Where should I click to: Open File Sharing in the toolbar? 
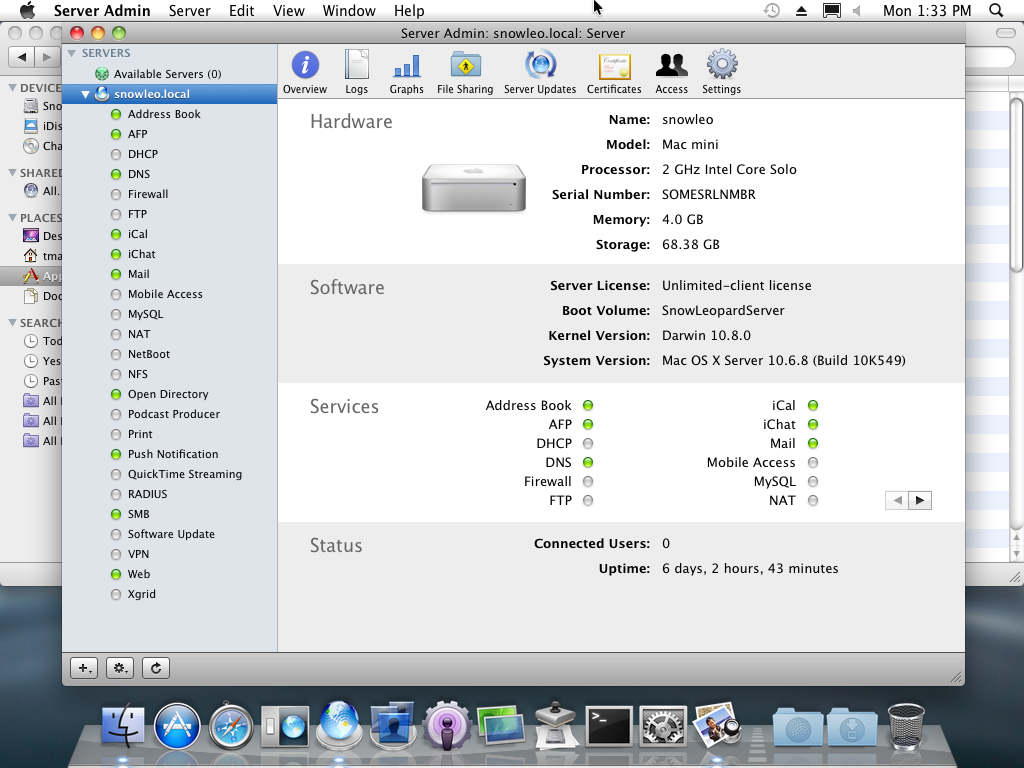[x=465, y=72]
